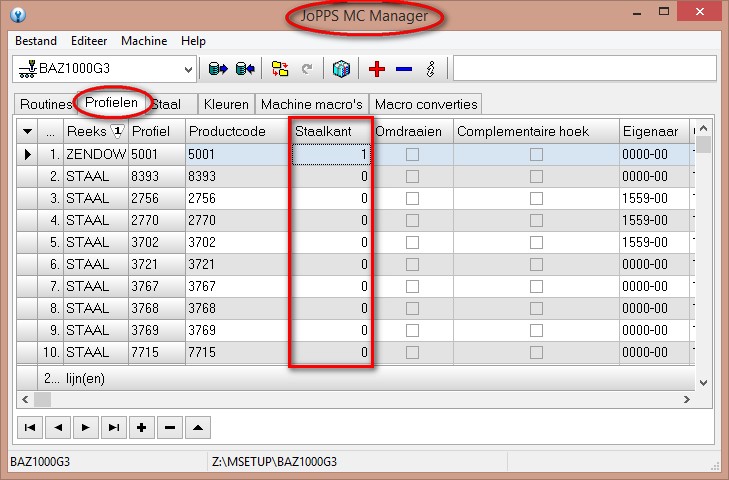Insert record with navigator plus button
The width and height of the screenshot is (729, 480).
(142, 427)
